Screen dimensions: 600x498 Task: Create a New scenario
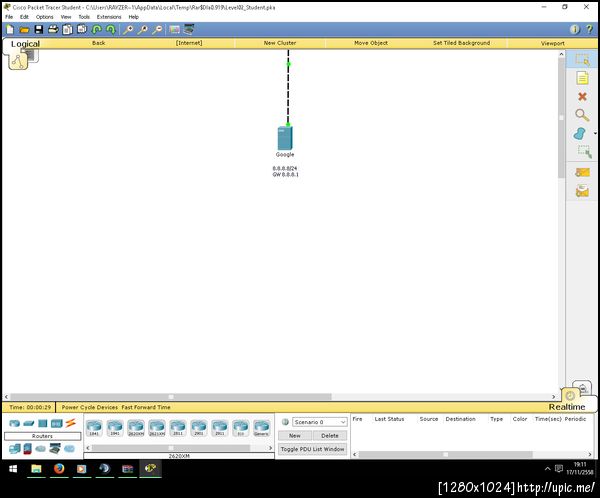[x=295, y=436]
